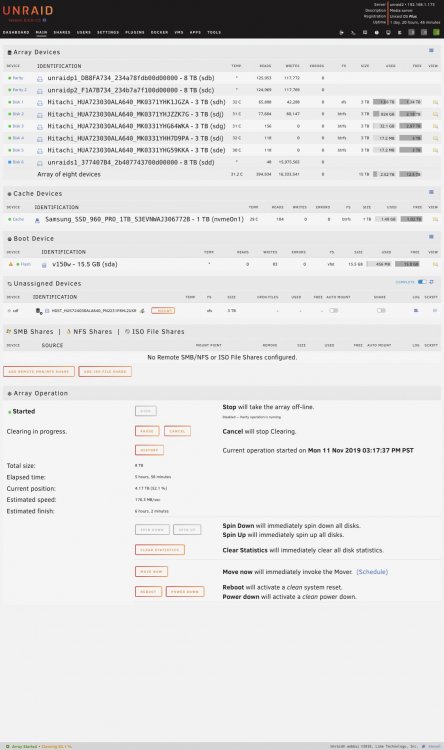
Task: Open the Users menu item
Action: 84,33
